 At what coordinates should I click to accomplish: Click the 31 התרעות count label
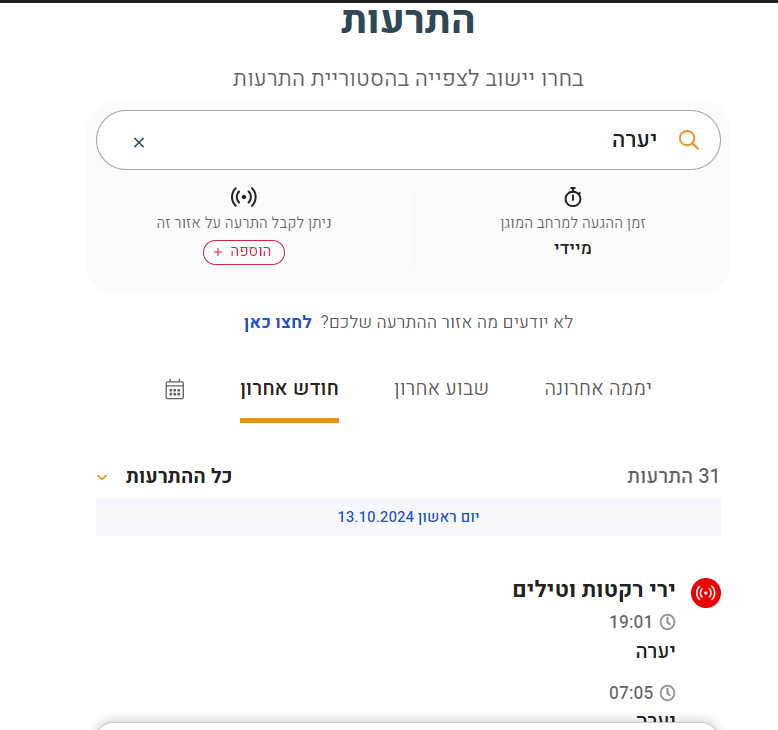click(x=673, y=476)
